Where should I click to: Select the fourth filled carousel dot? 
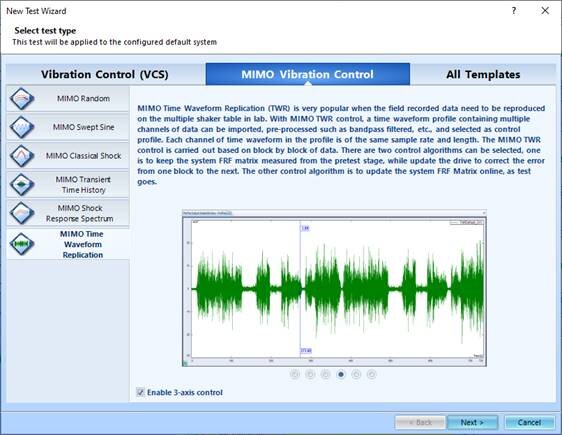click(341, 374)
